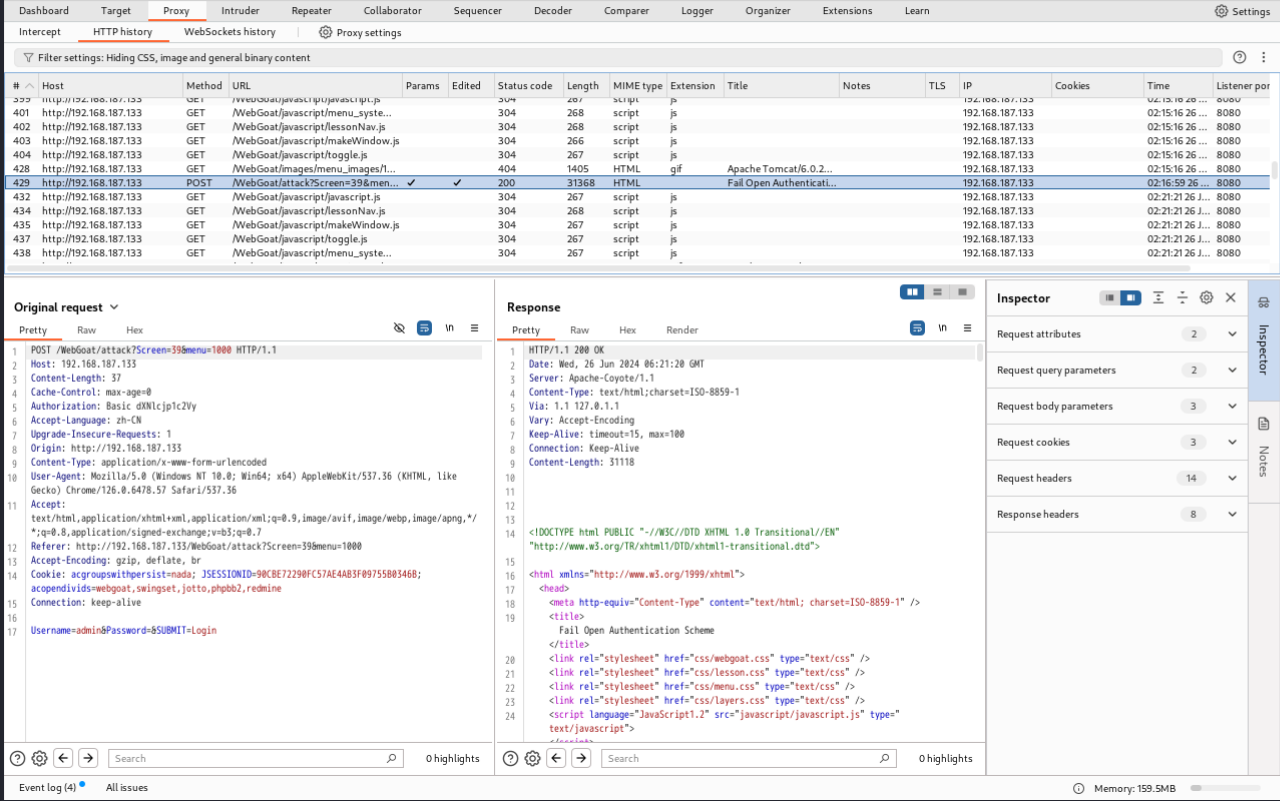Switch Inspector to left-docked layout
Viewport: 1280px width, 801px height.
click(1109, 298)
